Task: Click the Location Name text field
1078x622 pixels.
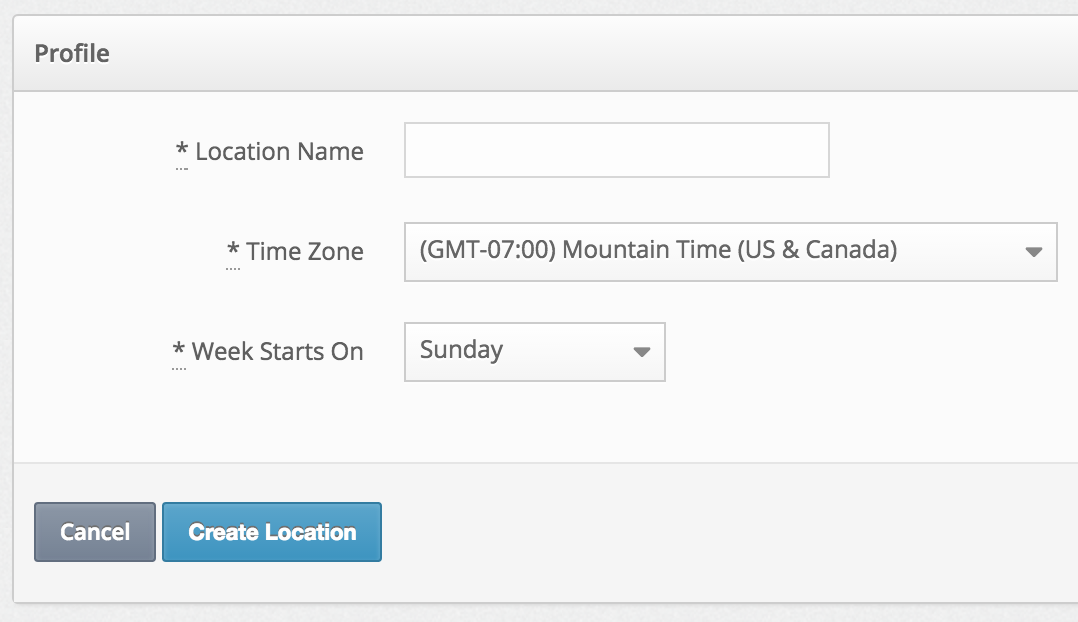Action: coord(616,150)
